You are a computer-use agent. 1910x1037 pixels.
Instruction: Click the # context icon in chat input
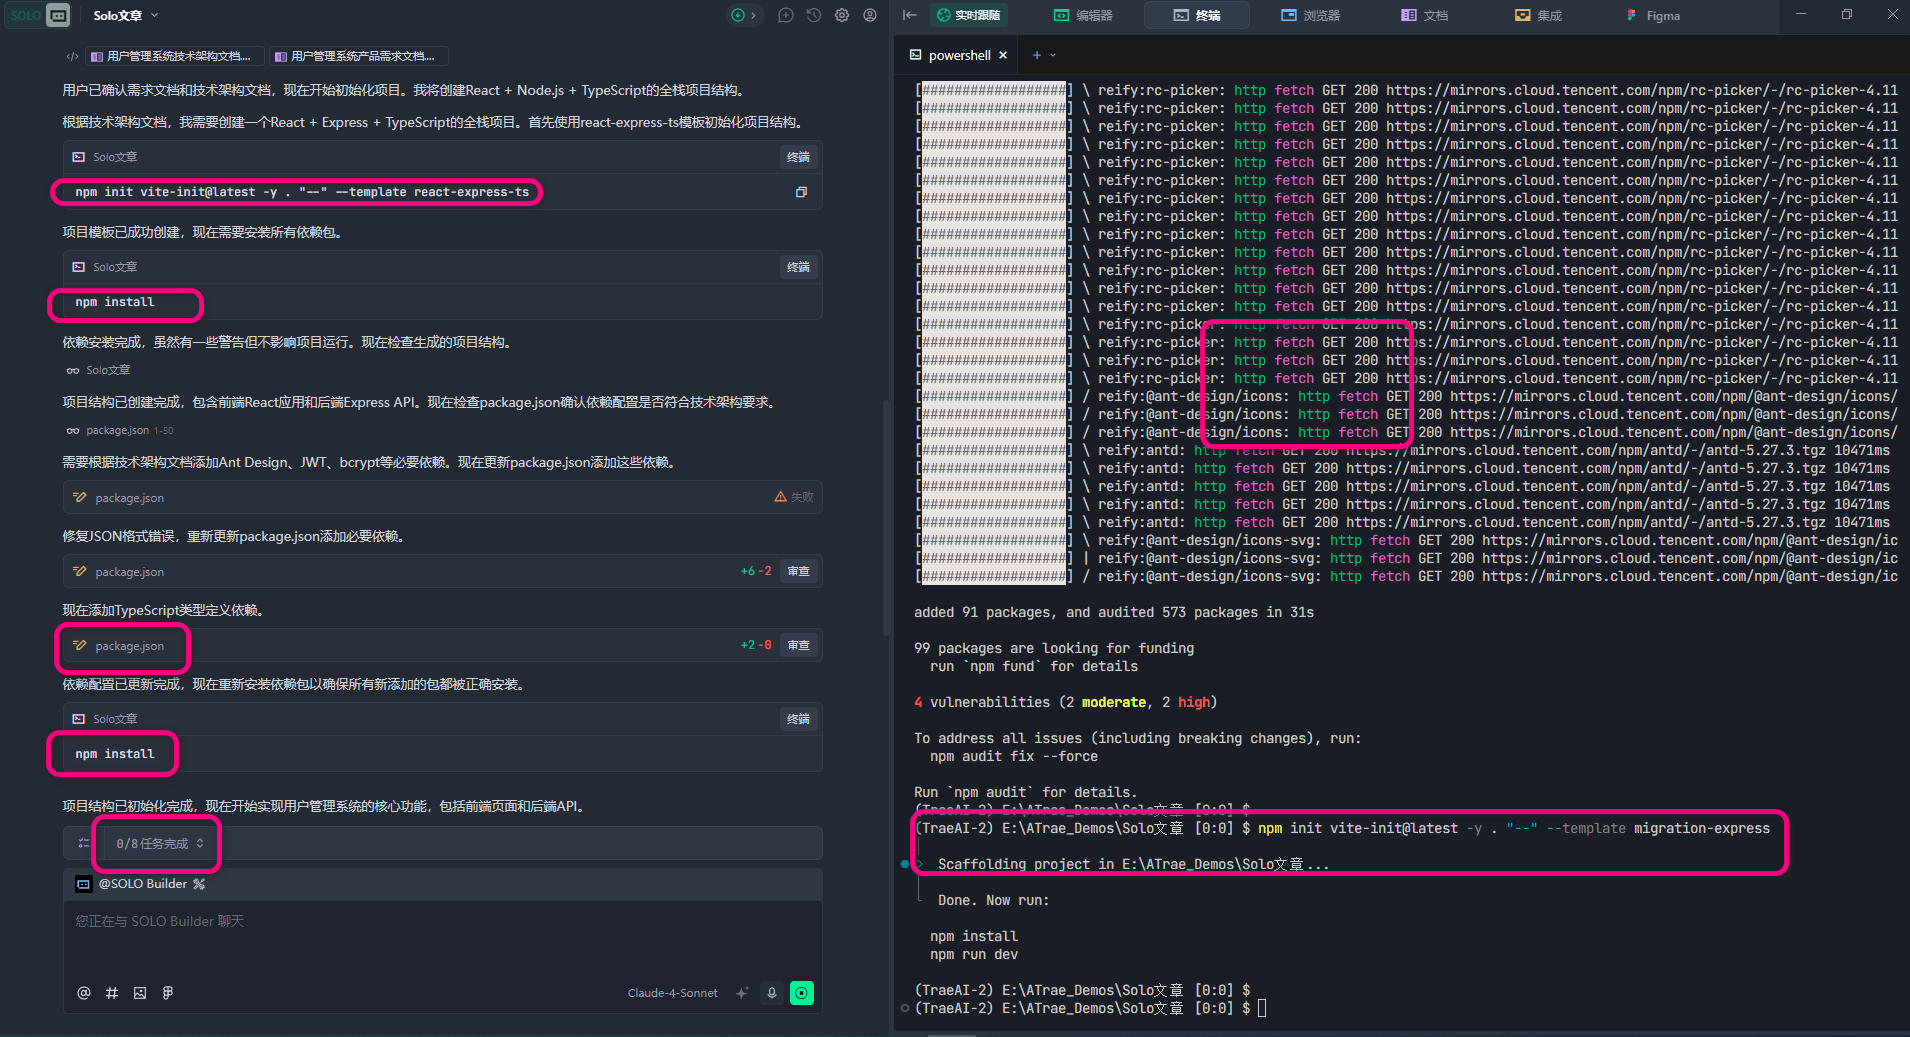coord(112,993)
